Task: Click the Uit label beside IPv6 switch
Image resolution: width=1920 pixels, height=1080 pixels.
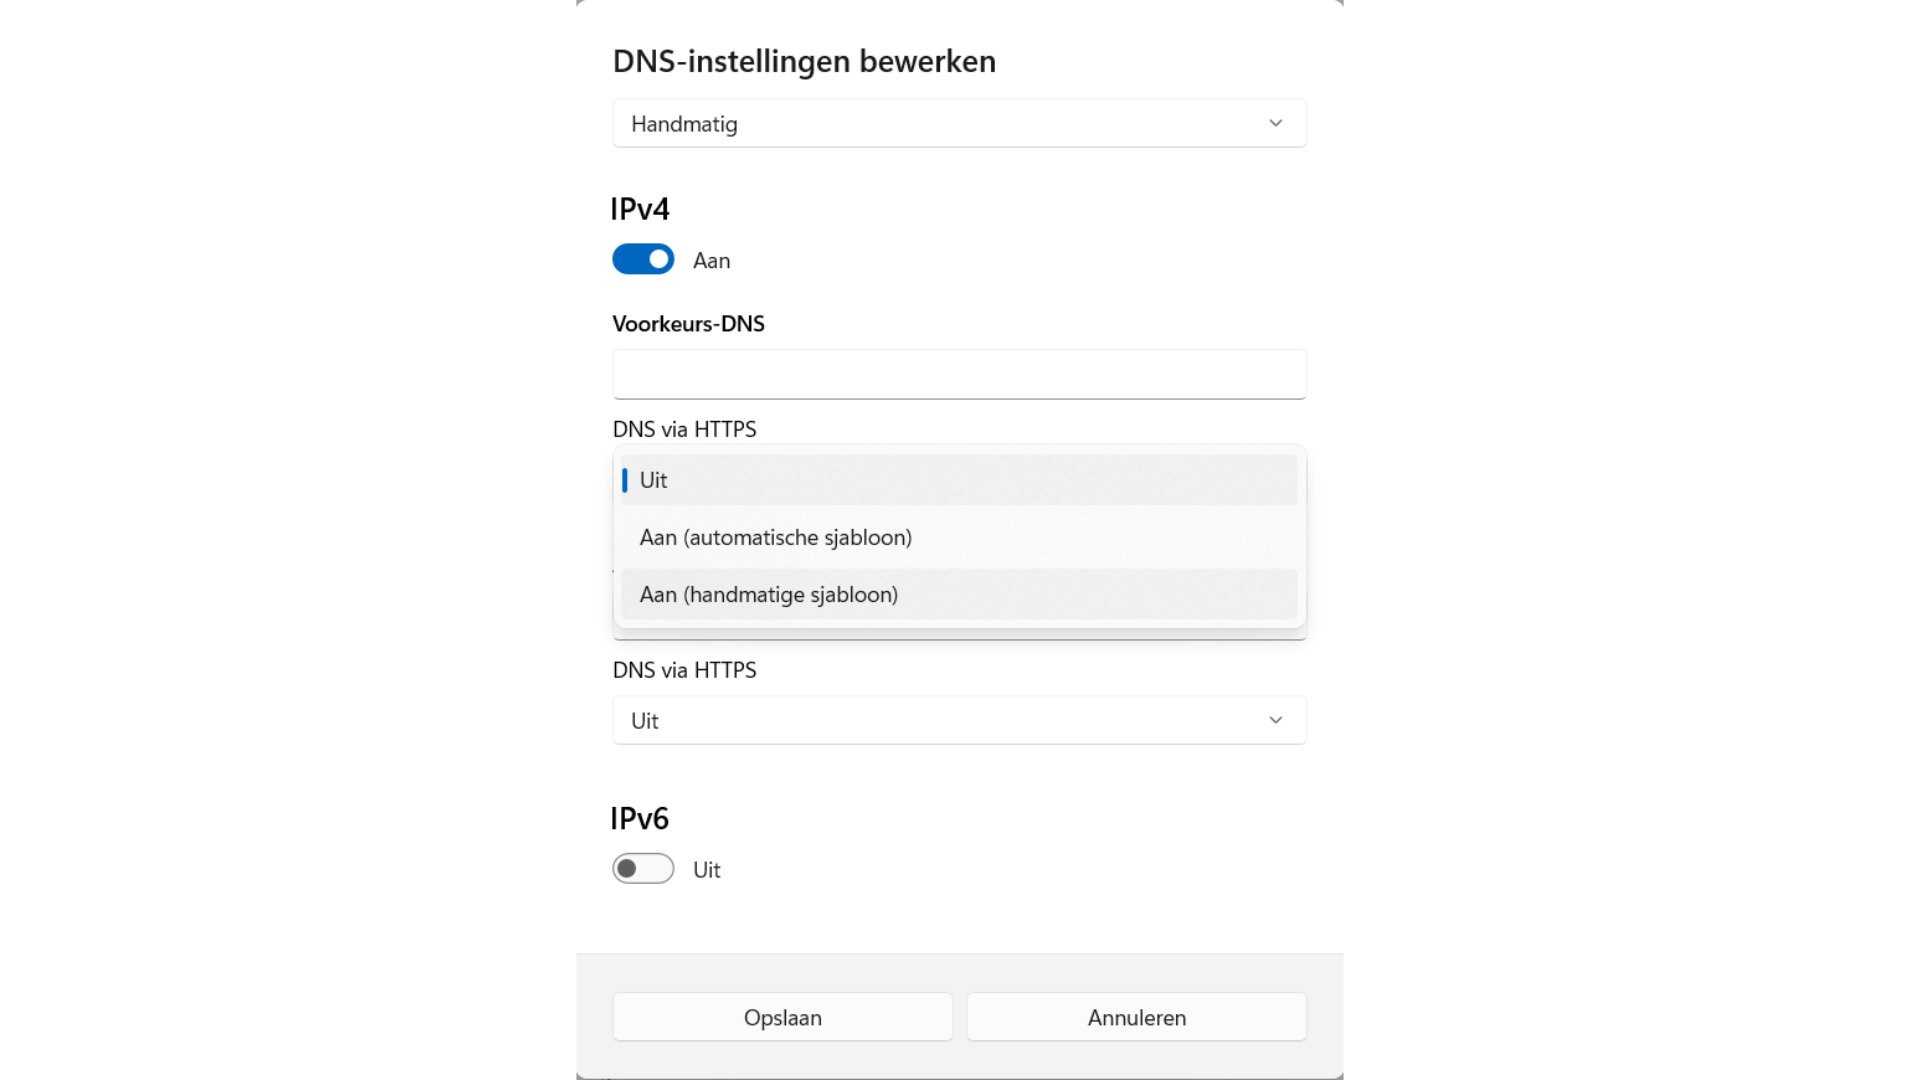Action: click(x=706, y=870)
